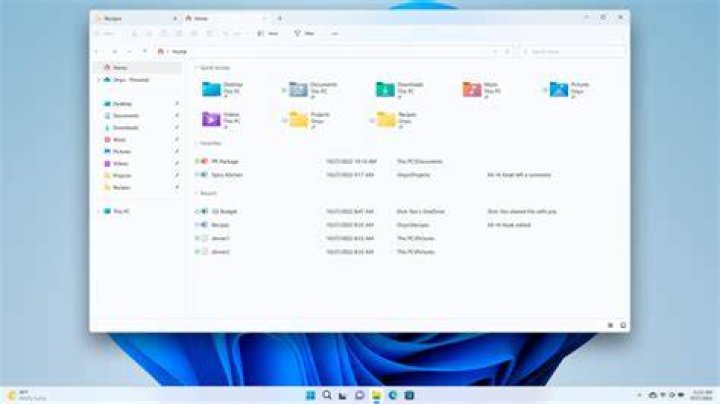Launch Microsoft Edge from the taskbar
This screenshot has height=404, width=720.
click(x=393, y=395)
